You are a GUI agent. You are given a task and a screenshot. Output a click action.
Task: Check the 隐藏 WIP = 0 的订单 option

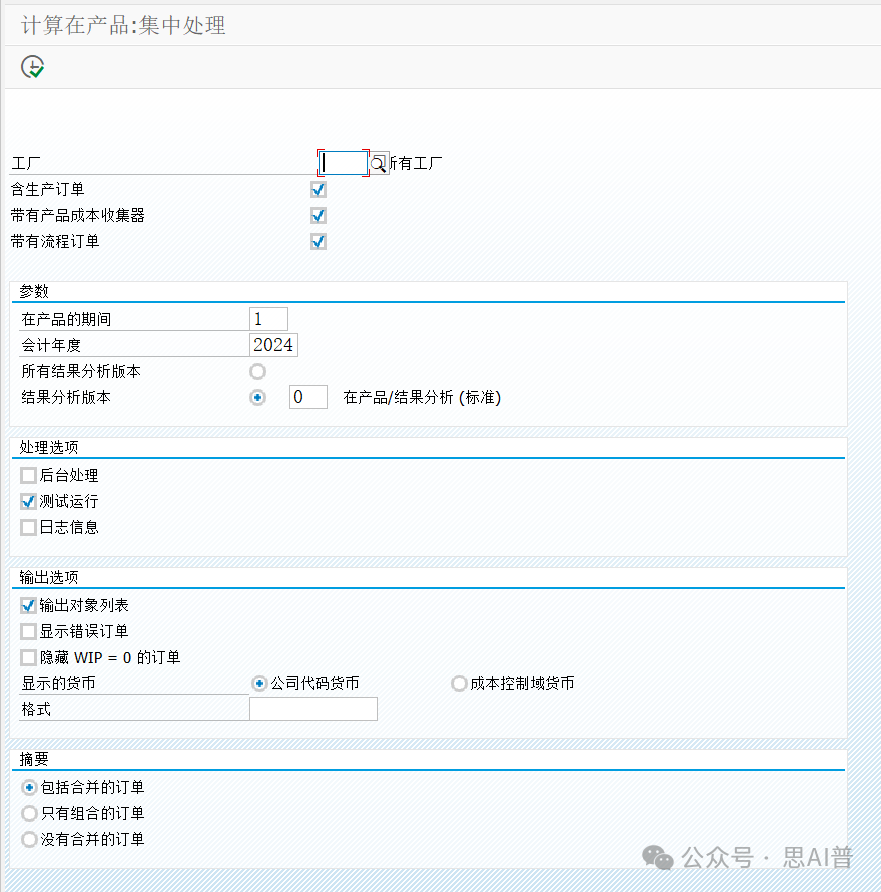(x=28, y=658)
